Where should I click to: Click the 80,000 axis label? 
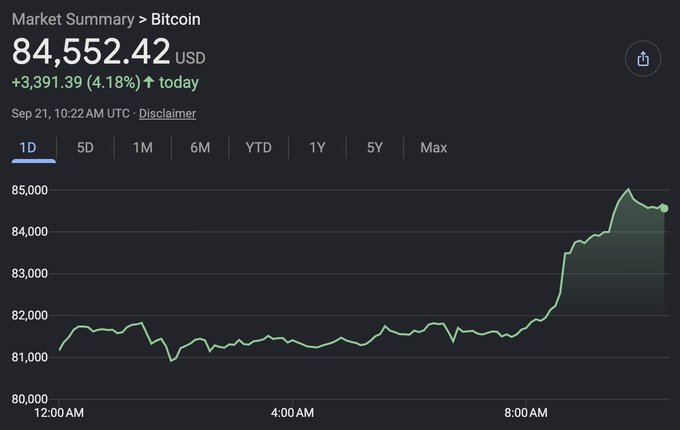click(x=29, y=399)
